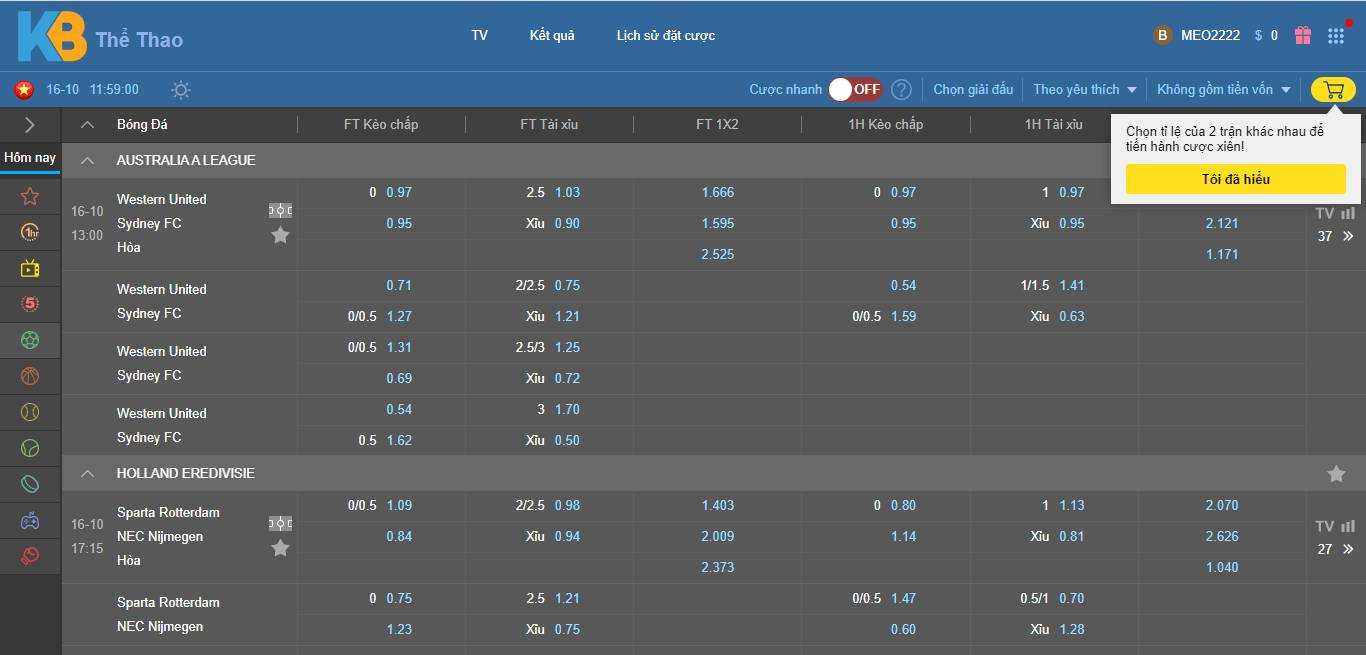
Task: Open the esports gamepad sidebar icon
Action: pyautogui.click(x=30, y=520)
